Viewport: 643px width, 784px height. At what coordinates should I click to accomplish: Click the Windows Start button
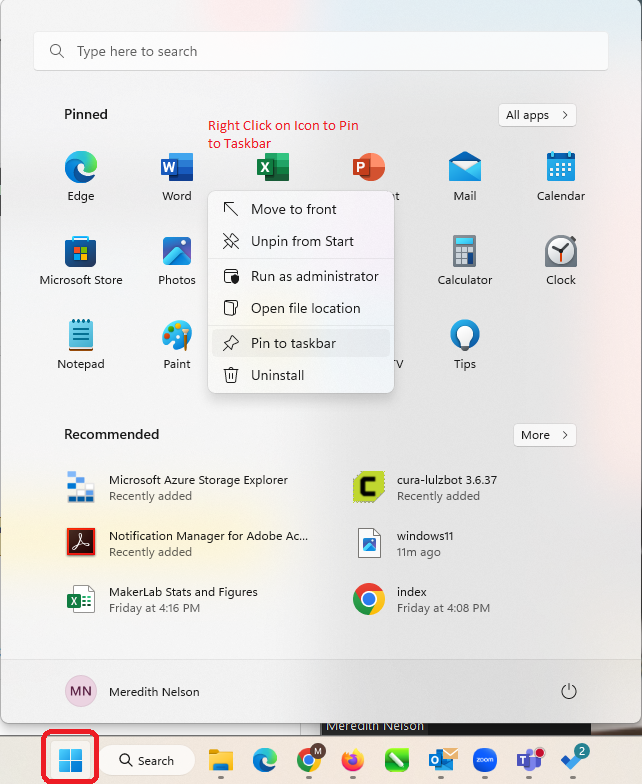[70, 760]
